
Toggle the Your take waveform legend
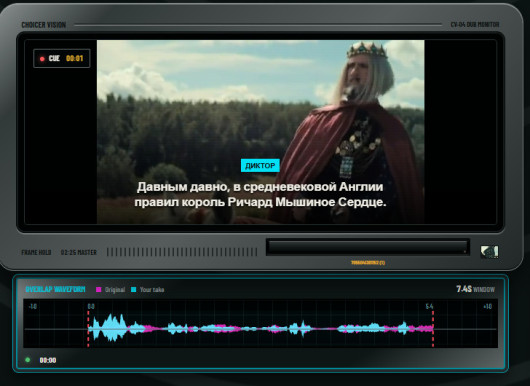tap(147, 289)
